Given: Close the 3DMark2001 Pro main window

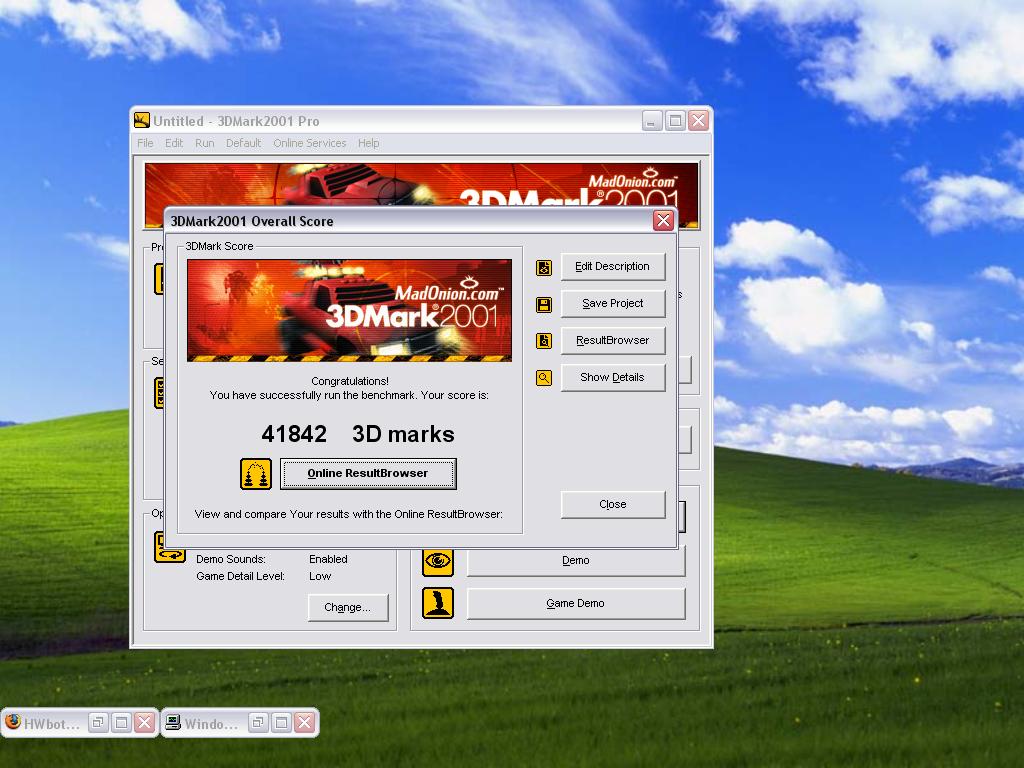Looking at the screenshot, I should (x=699, y=120).
